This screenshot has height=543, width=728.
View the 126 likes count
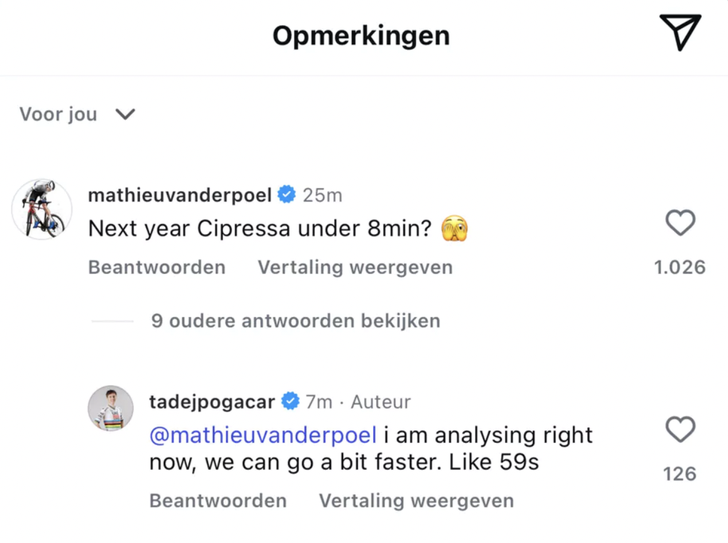click(x=680, y=474)
